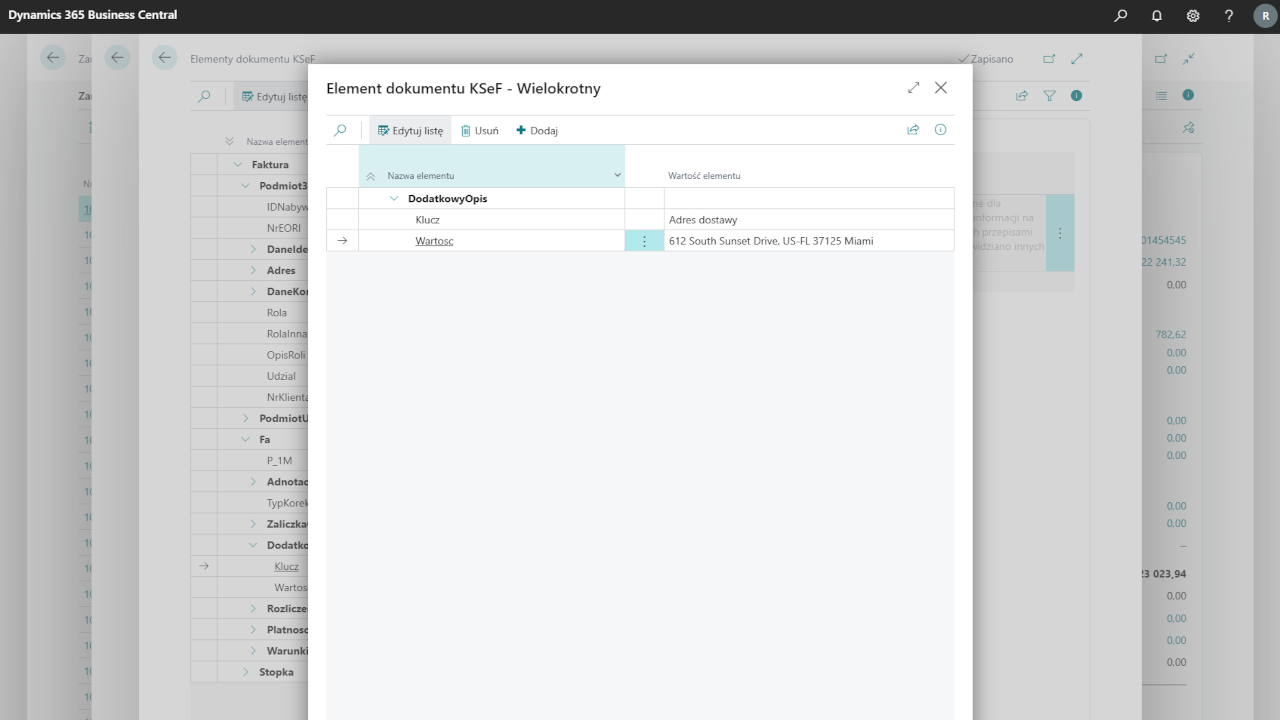Click Usuń to delete the row
The image size is (1280, 720).
point(480,130)
